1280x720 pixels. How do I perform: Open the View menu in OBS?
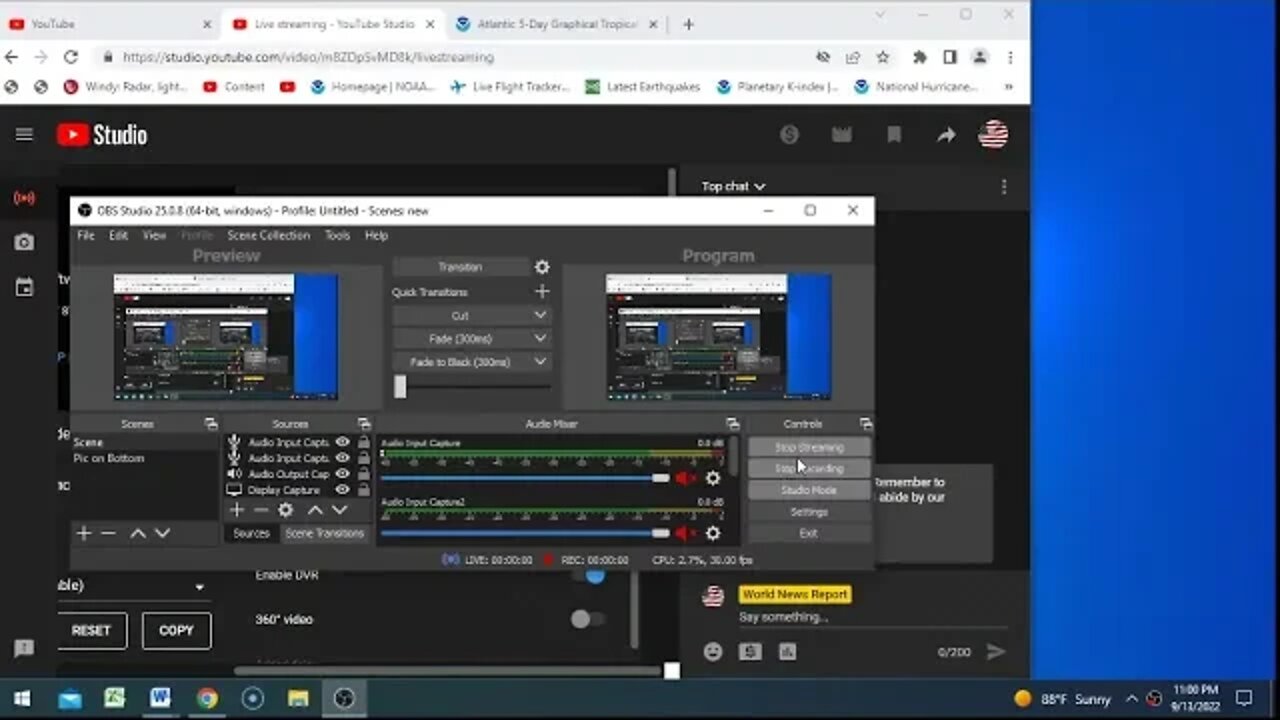(154, 235)
